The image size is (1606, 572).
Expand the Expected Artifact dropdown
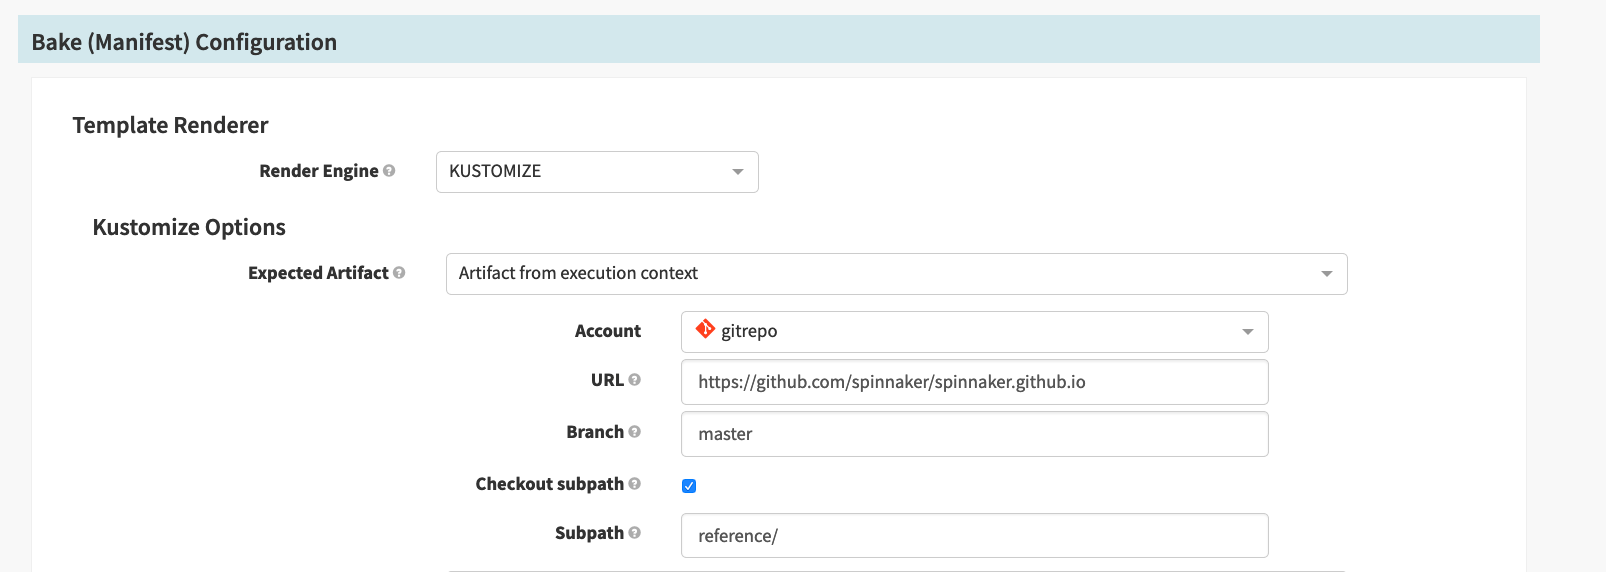[896, 274]
